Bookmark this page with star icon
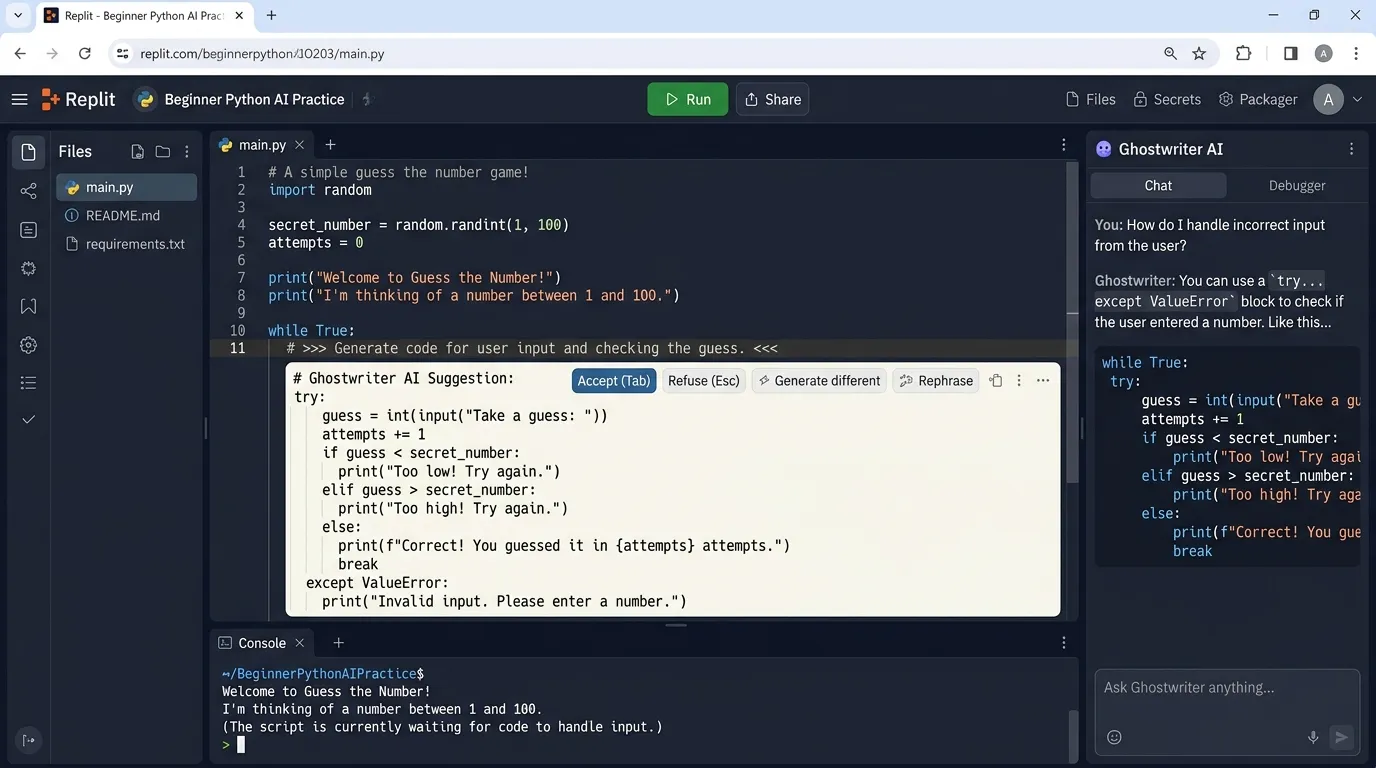The image size is (1376, 768). [1199, 54]
